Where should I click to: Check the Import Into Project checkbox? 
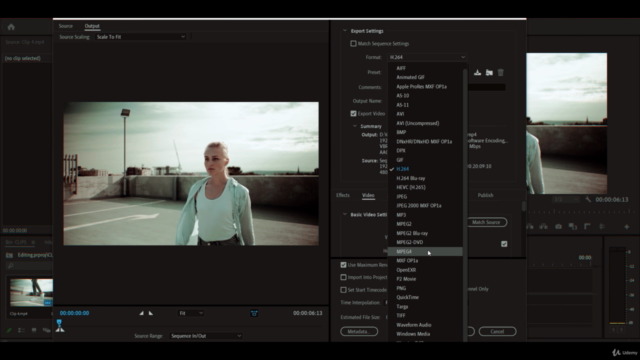pos(343,277)
